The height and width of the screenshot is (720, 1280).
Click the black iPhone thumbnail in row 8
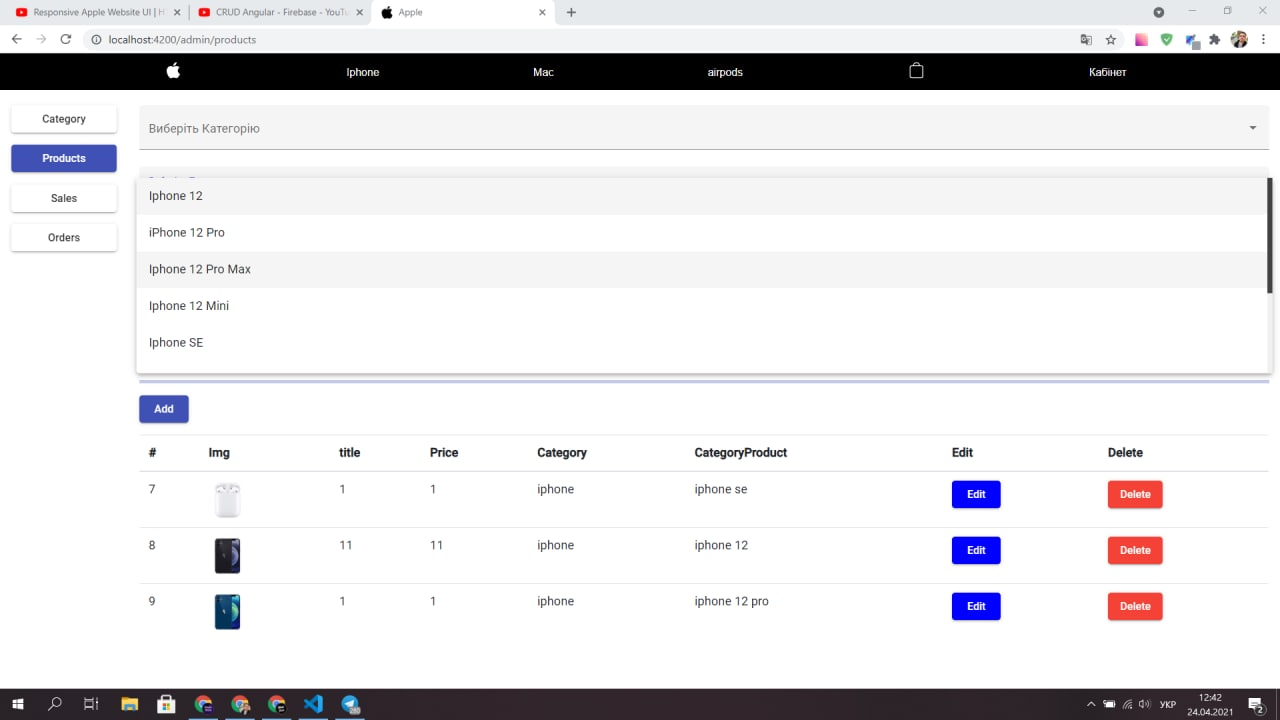click(x=227, y=555)
